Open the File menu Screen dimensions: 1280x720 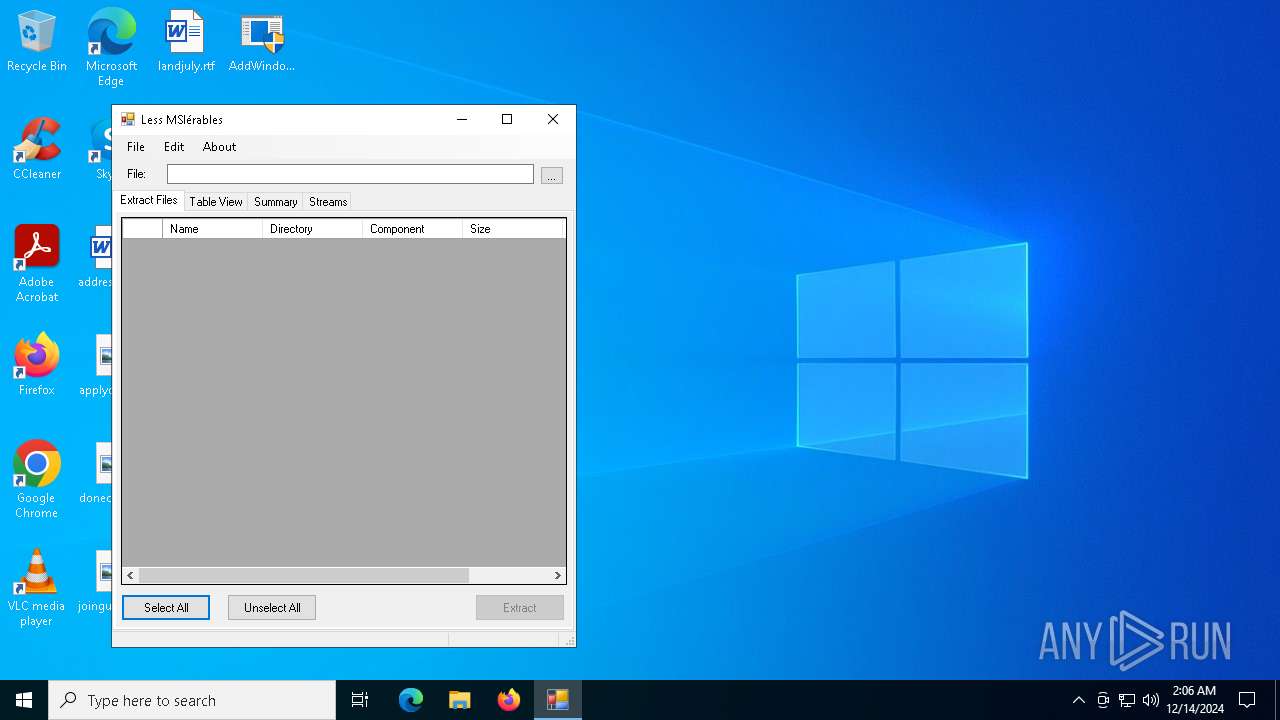pos(136,147)
